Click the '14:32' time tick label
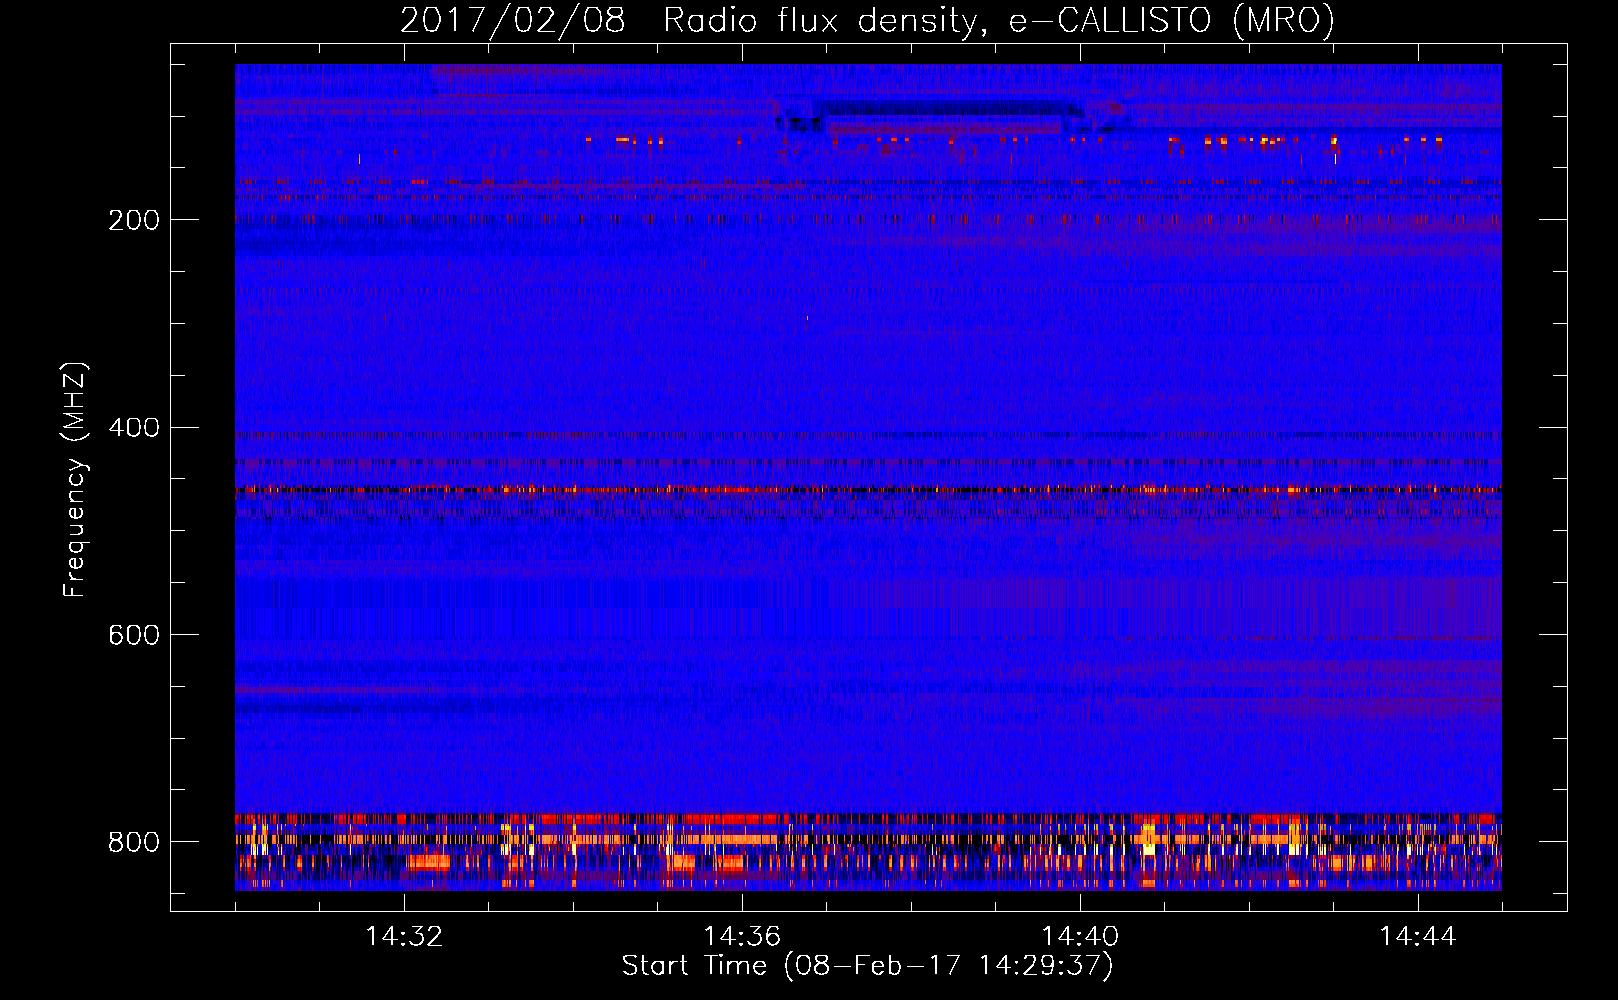1618x1000 pixels. (x=404, y=936)
